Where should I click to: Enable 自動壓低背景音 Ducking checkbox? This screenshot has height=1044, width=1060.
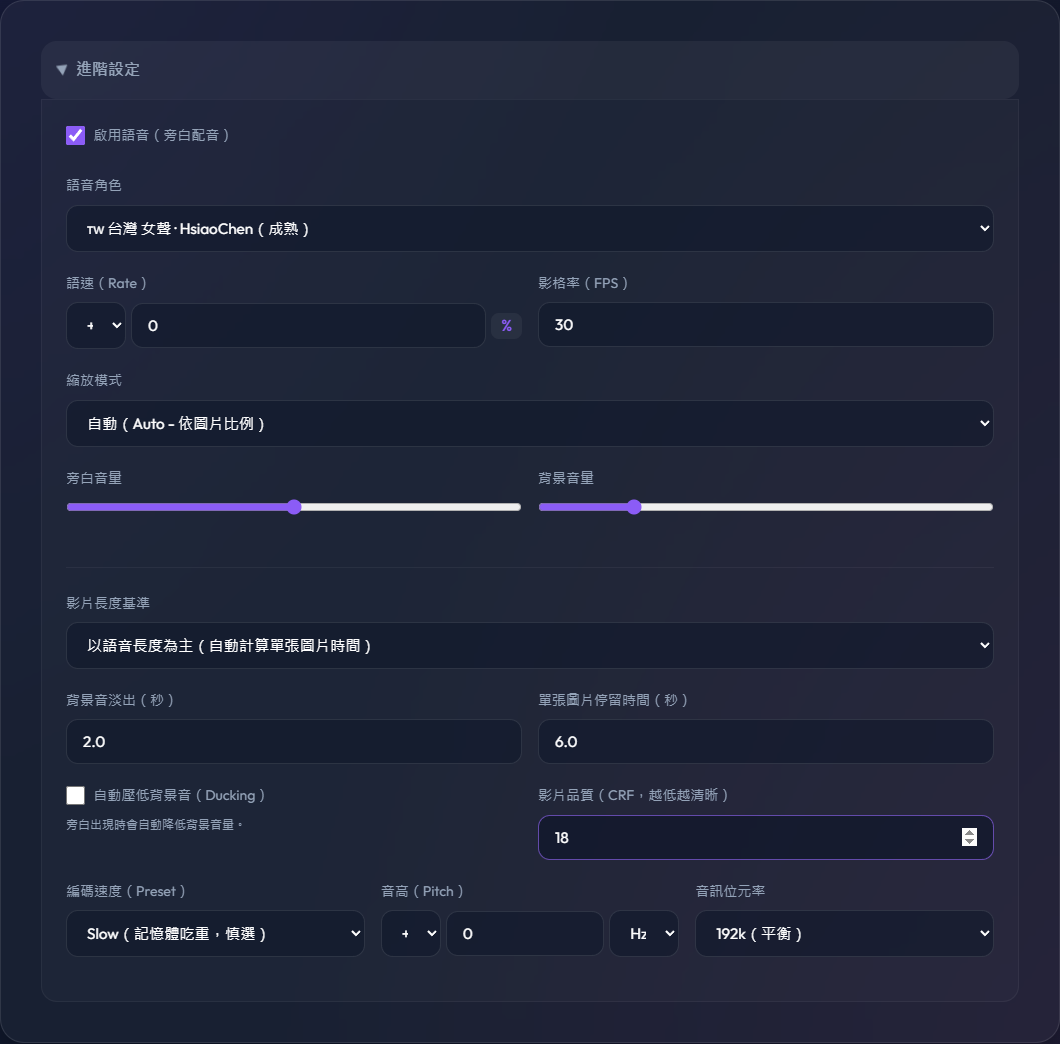(76, 795)
